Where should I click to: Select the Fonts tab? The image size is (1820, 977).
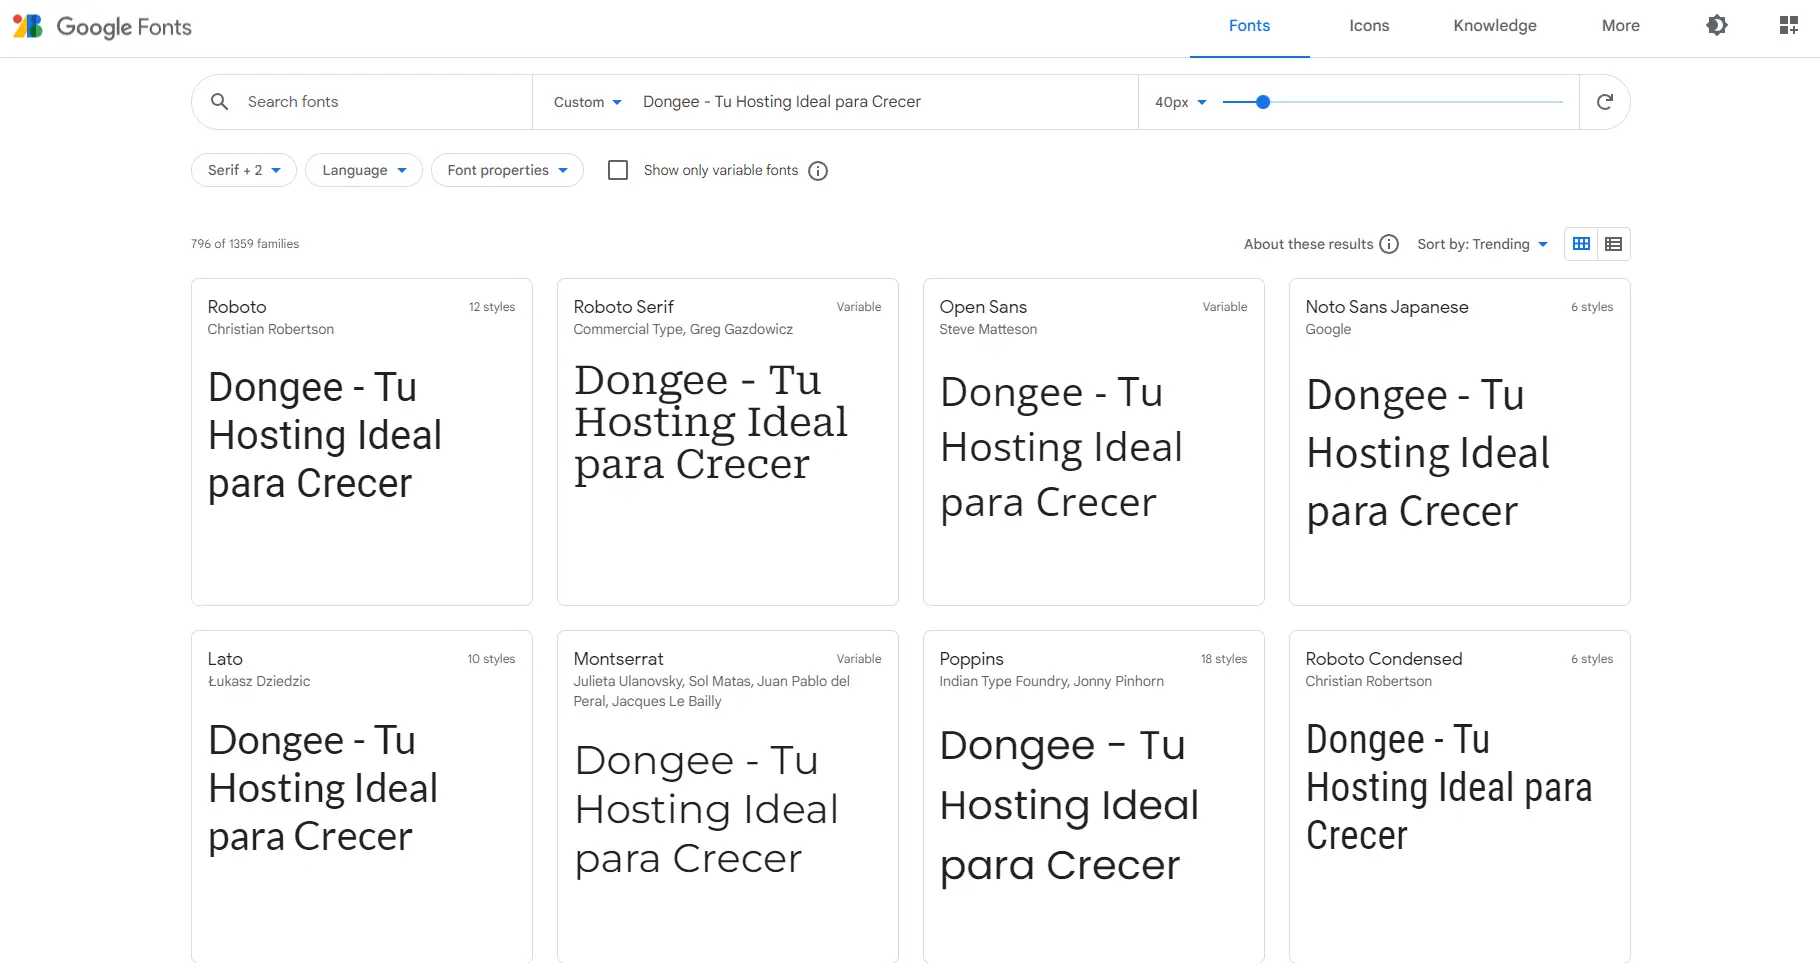1249,26
